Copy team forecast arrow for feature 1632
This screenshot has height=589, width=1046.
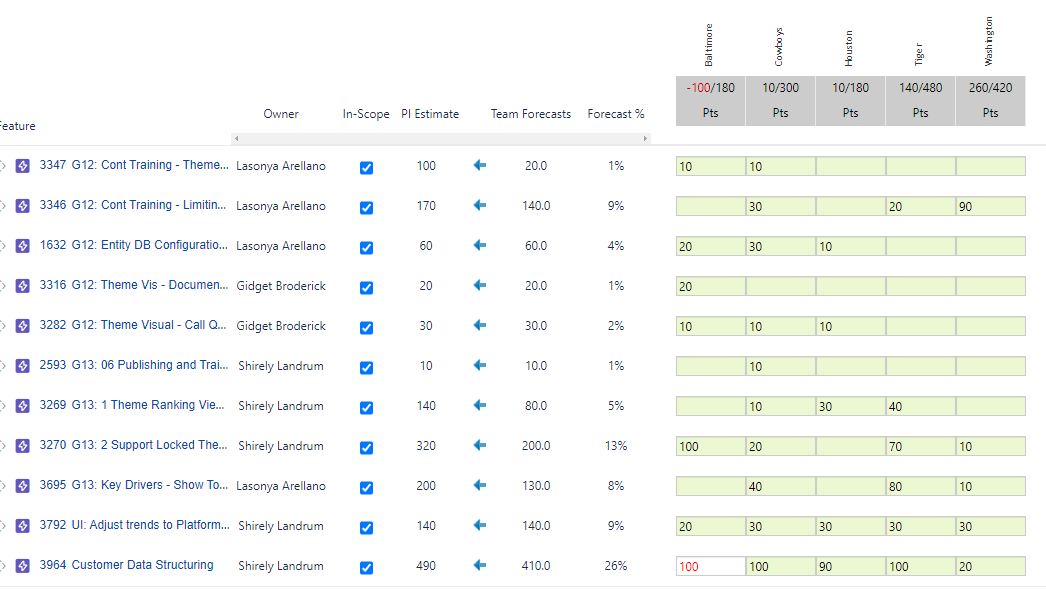pyautogui.click(x=480, y=245)
